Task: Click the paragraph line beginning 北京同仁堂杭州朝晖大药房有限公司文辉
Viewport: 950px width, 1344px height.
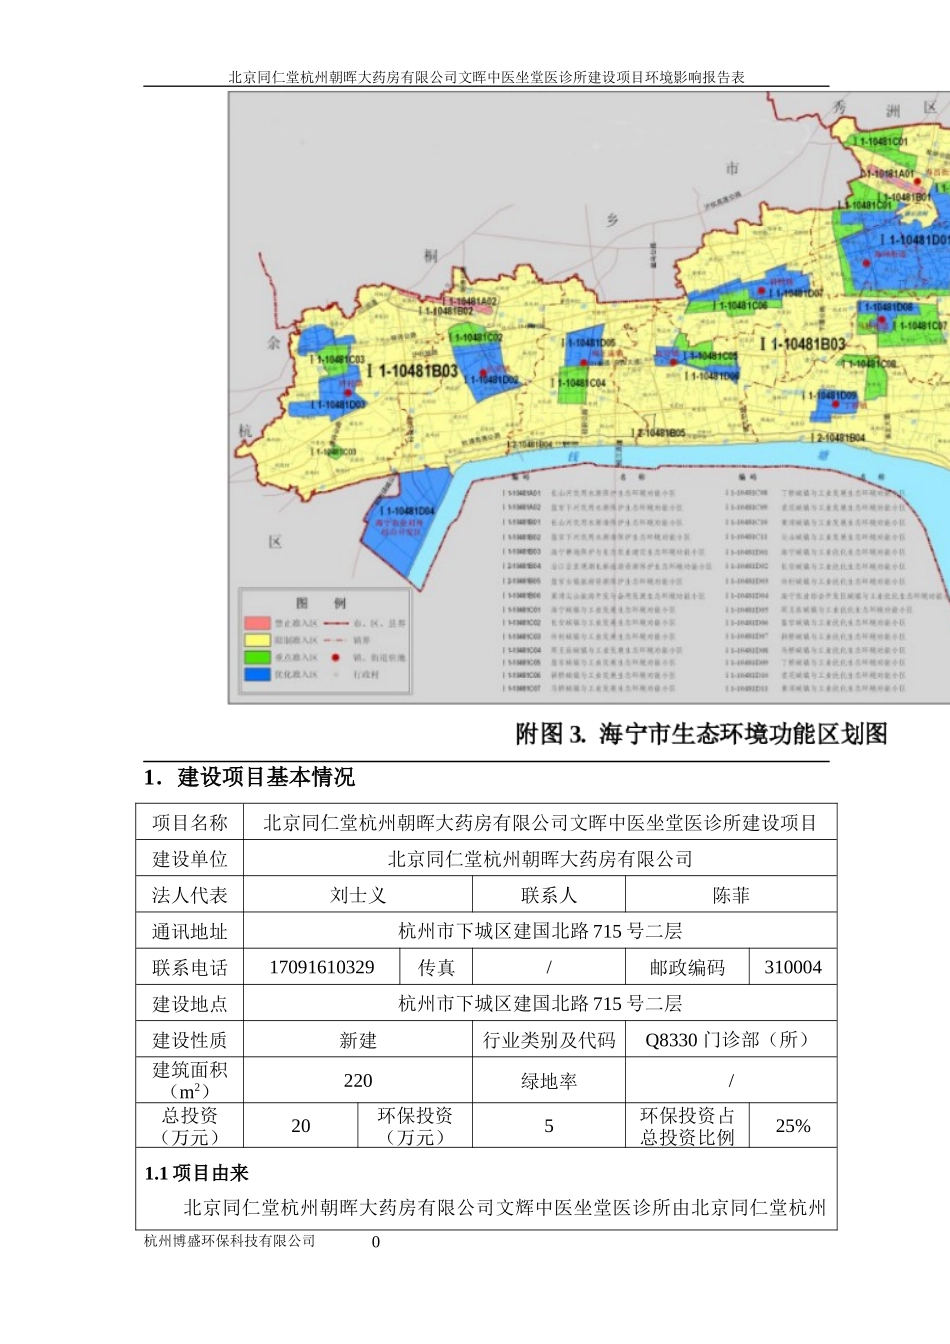Action: tap(505, 1208)
